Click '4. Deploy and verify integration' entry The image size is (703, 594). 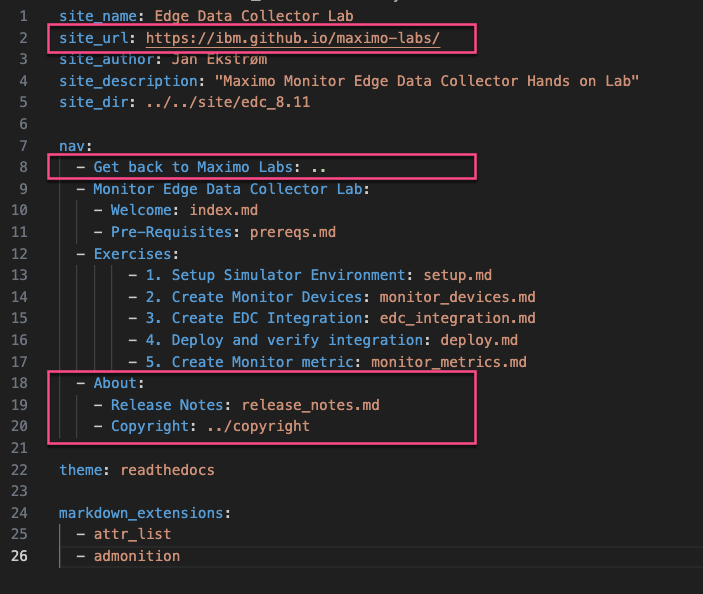pyautogui.click(x=284, y=340)
